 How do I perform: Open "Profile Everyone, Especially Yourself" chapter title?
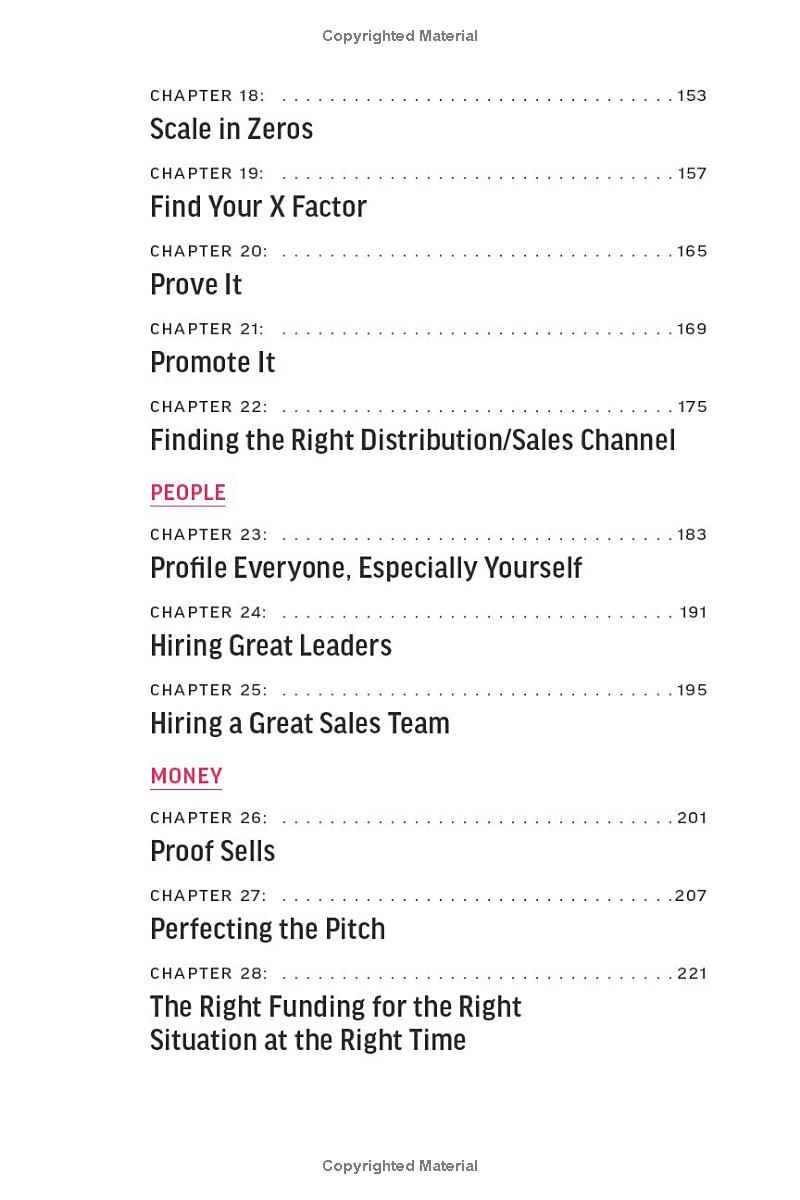click(366, 568)
